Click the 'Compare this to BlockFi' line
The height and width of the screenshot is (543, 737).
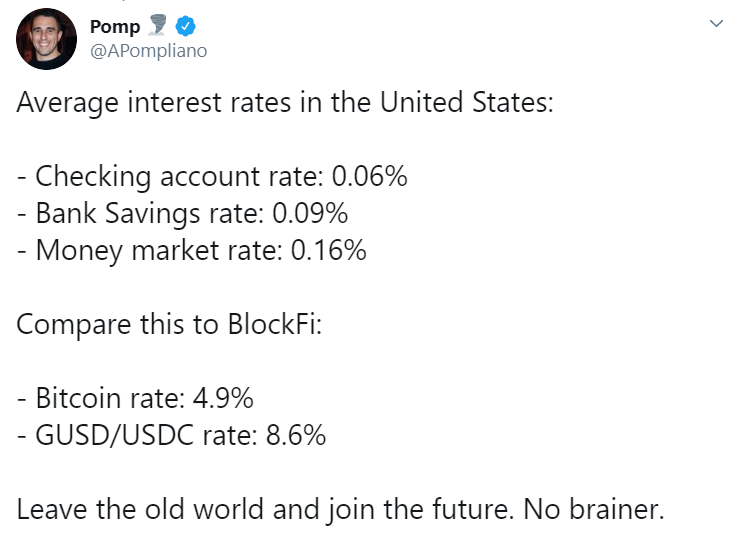click(169, 324)
